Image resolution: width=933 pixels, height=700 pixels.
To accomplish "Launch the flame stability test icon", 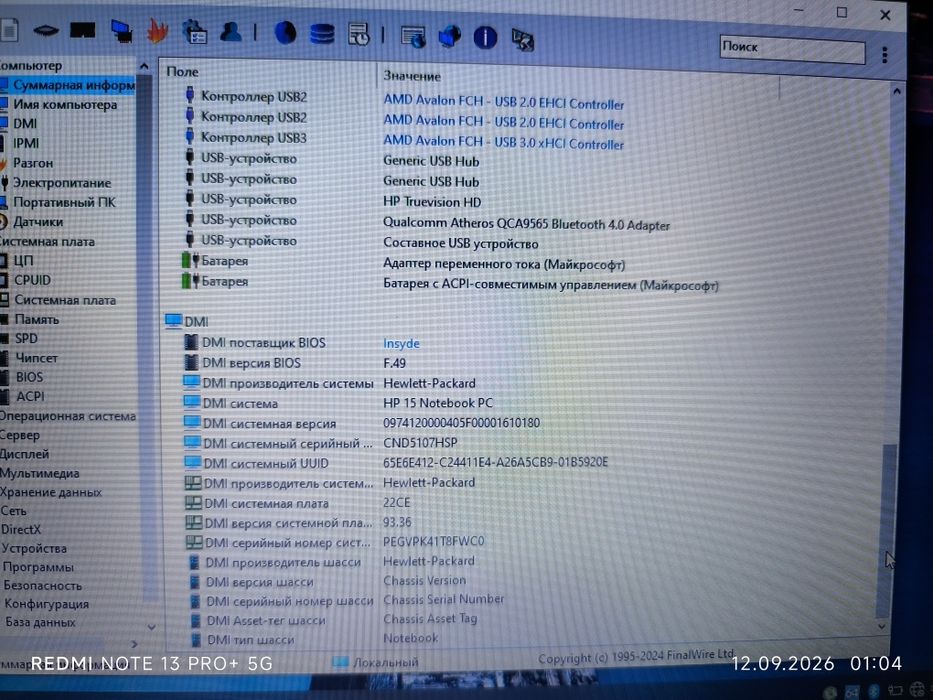I will click(x=158, y=31).
